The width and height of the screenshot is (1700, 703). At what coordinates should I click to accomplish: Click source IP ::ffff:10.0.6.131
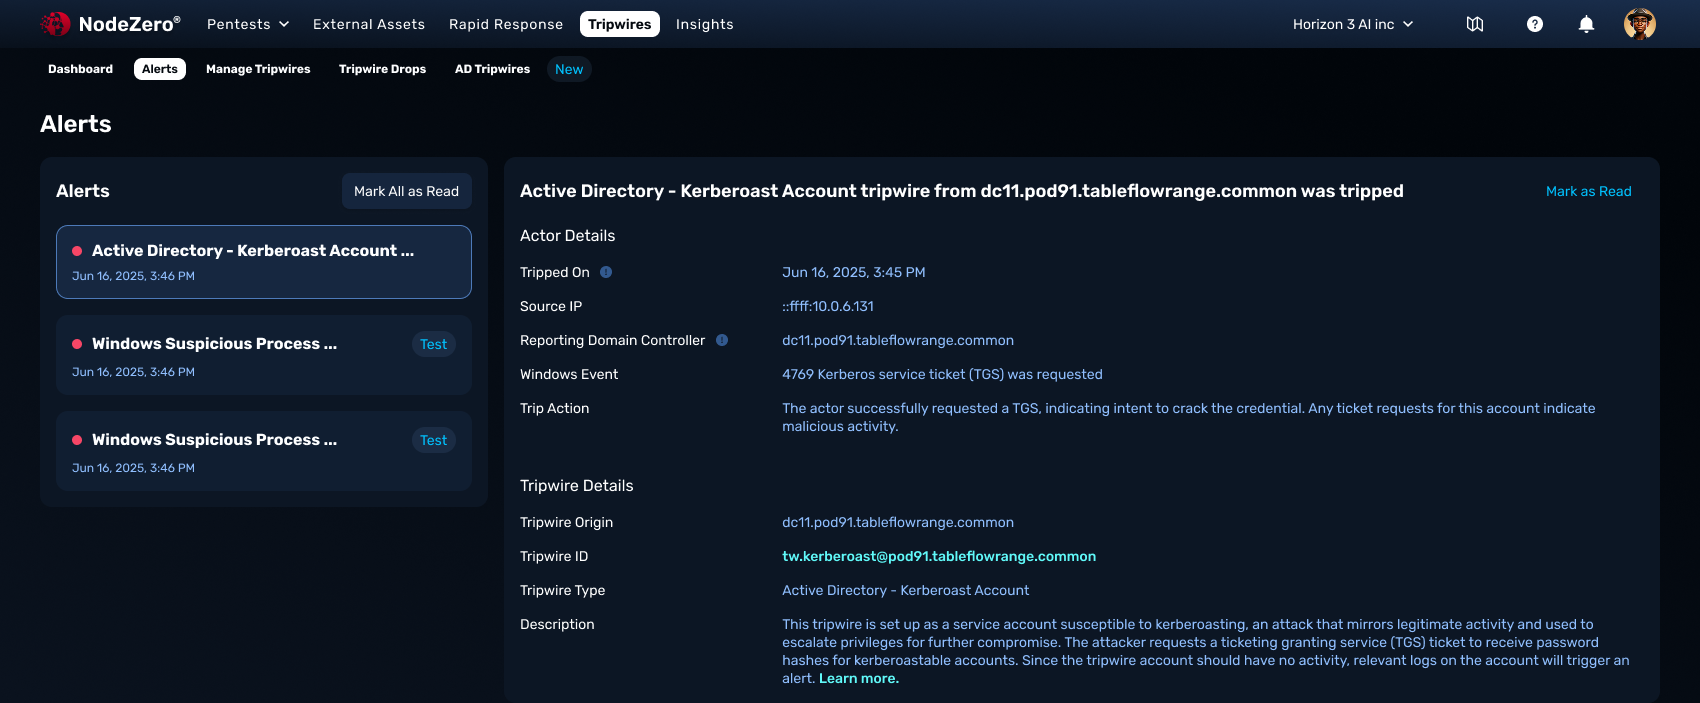coord(828,306)
